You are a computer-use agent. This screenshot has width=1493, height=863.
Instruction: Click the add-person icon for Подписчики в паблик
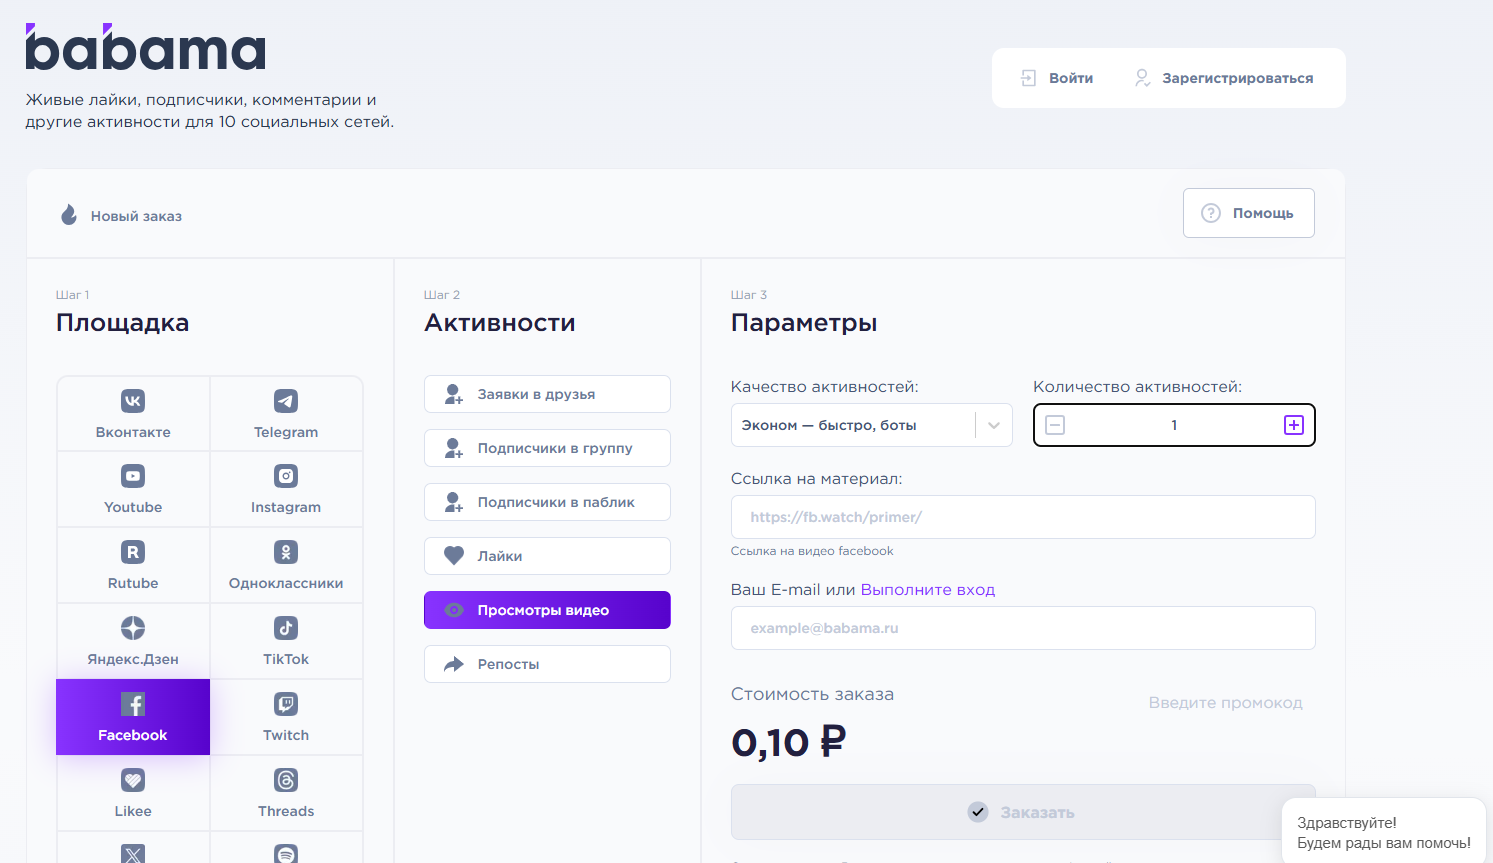[x=454, y=502]
